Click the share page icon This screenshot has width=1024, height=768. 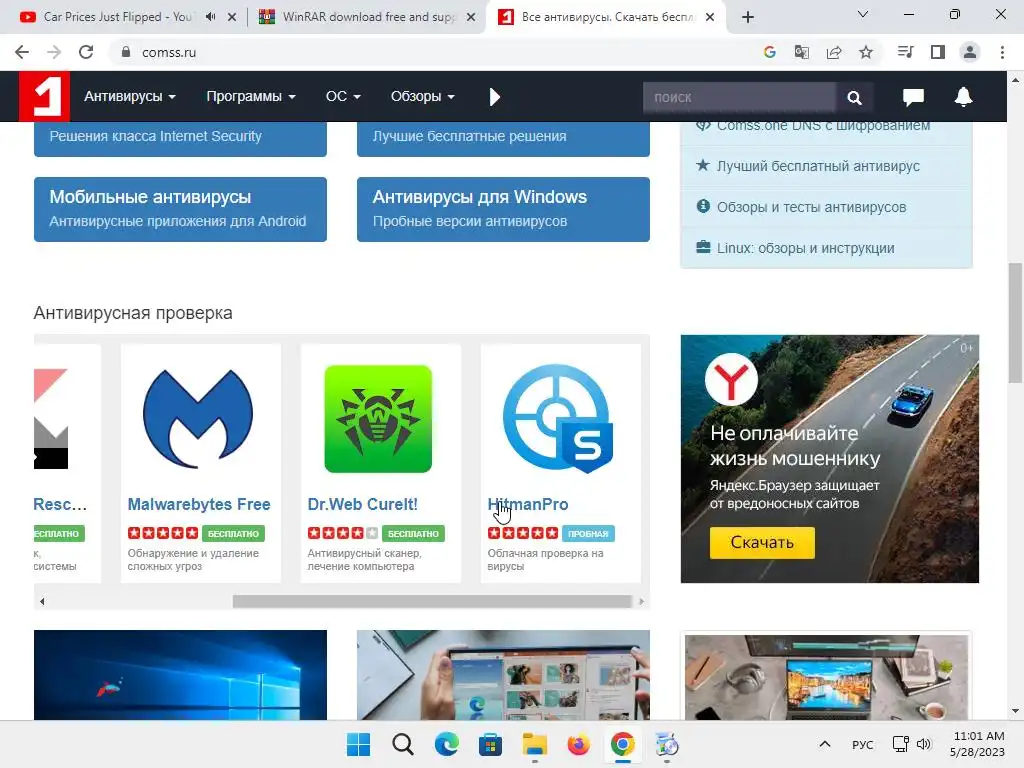[x=834, y=52]
